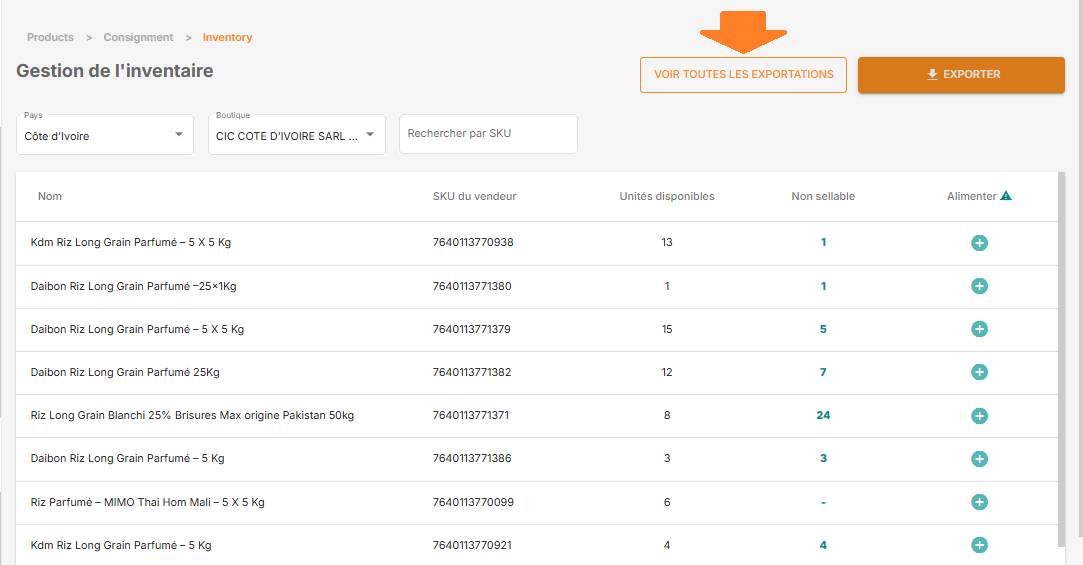Replenish Daibon Riz Long Grain Parfumé 25Kg
Screen dimensions: 1083x565
click(979, 372)
